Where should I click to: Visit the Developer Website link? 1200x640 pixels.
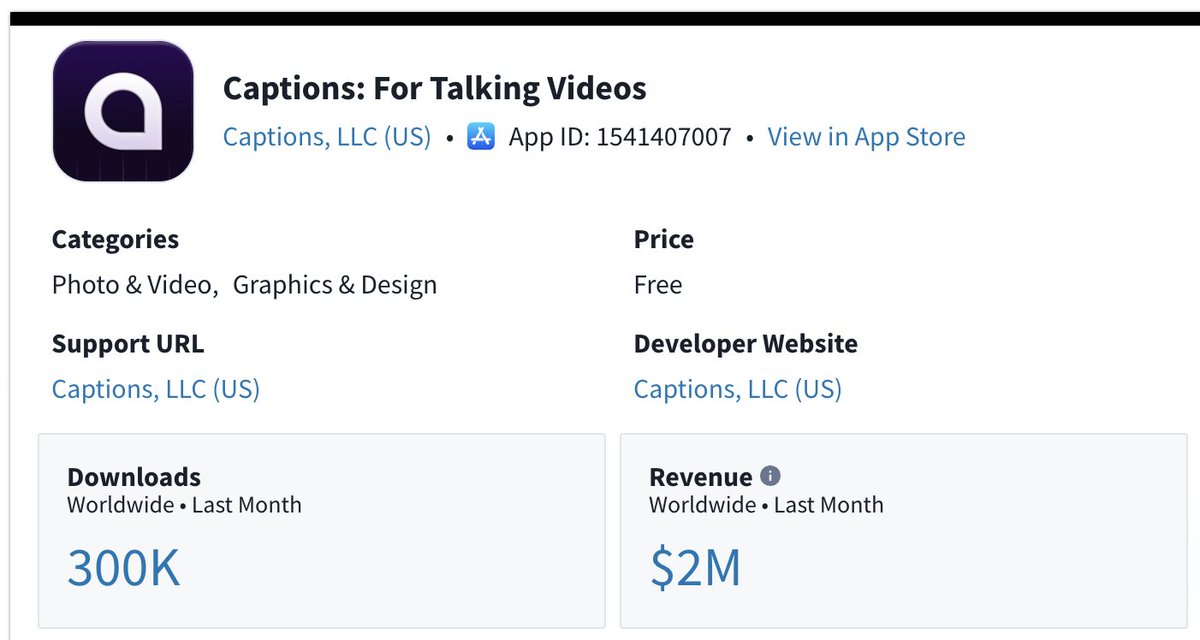738,389
